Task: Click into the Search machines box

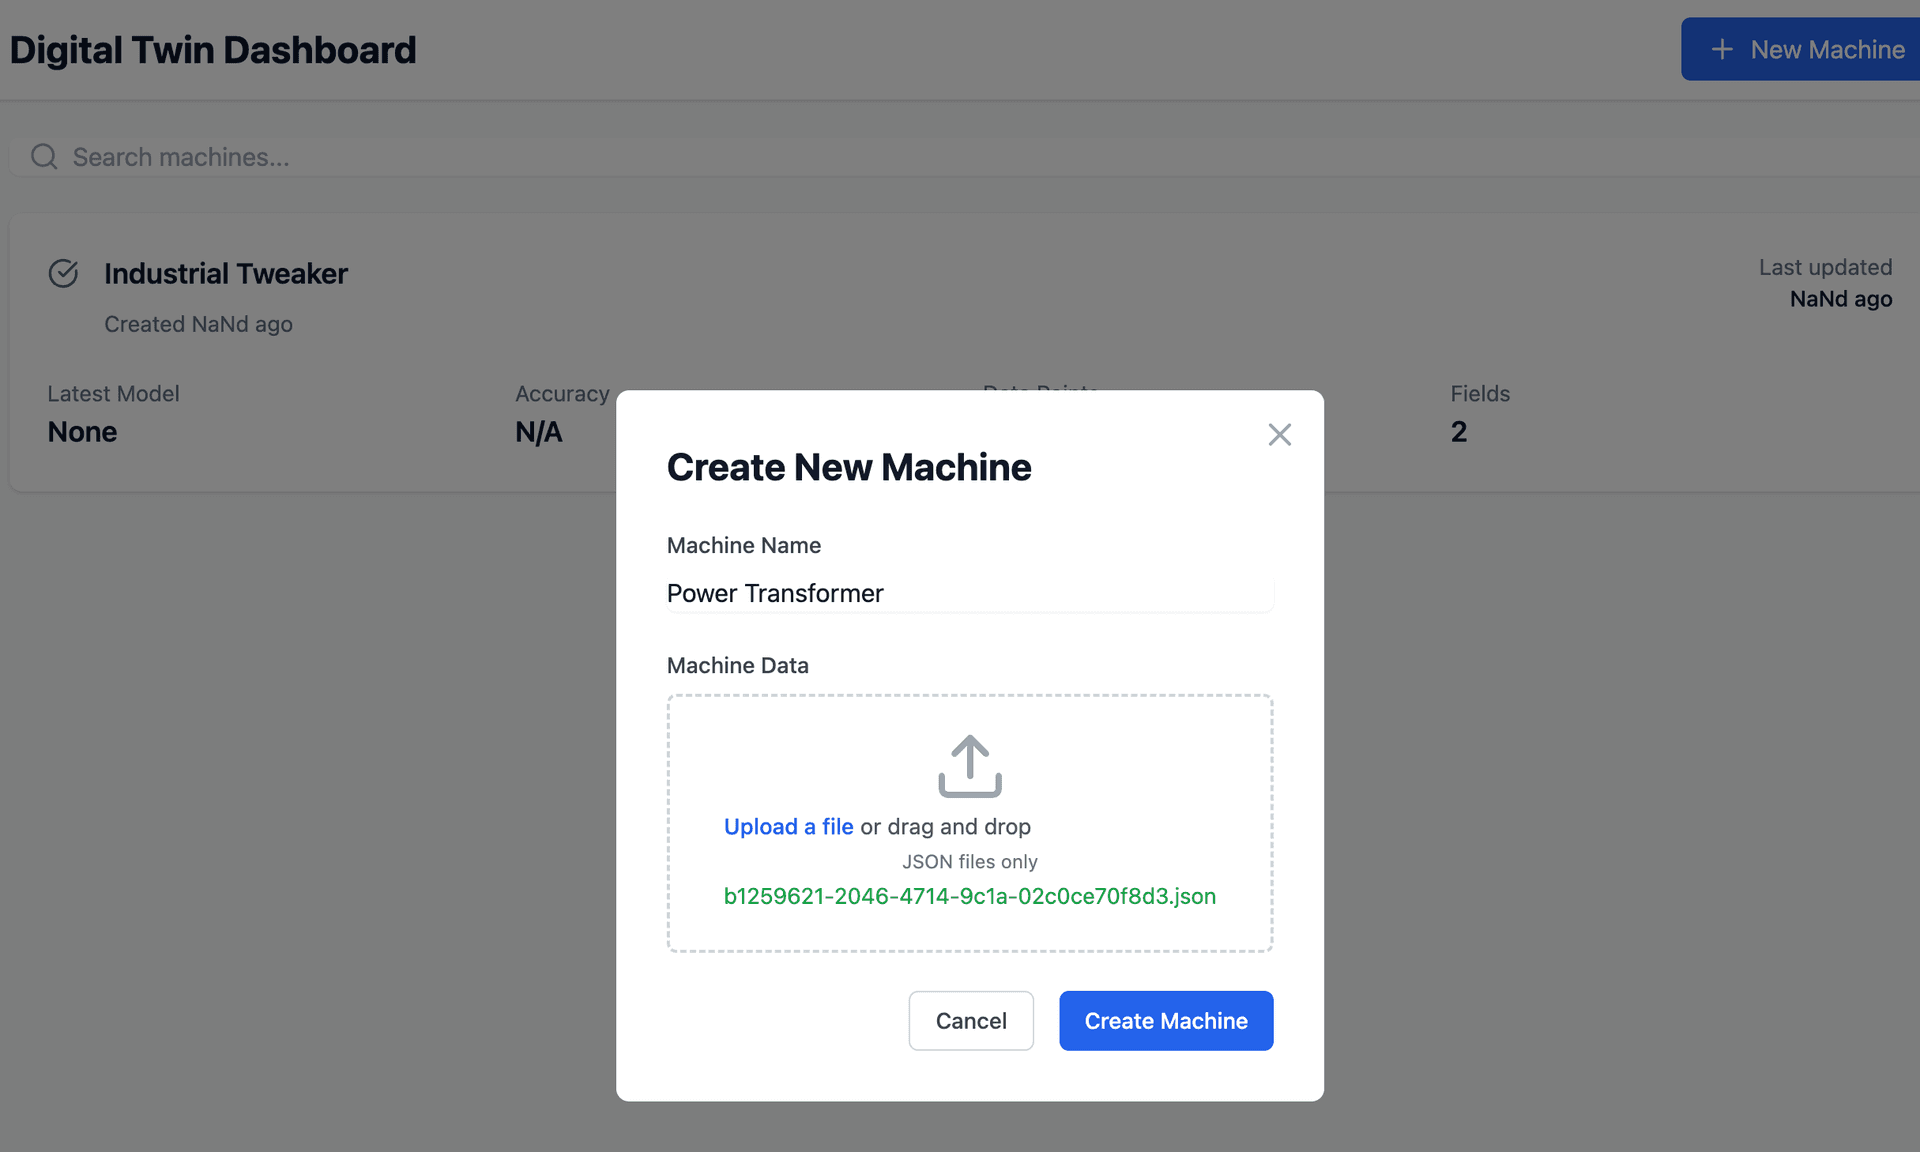Action: pyautogui.click(x=900, y=157)
